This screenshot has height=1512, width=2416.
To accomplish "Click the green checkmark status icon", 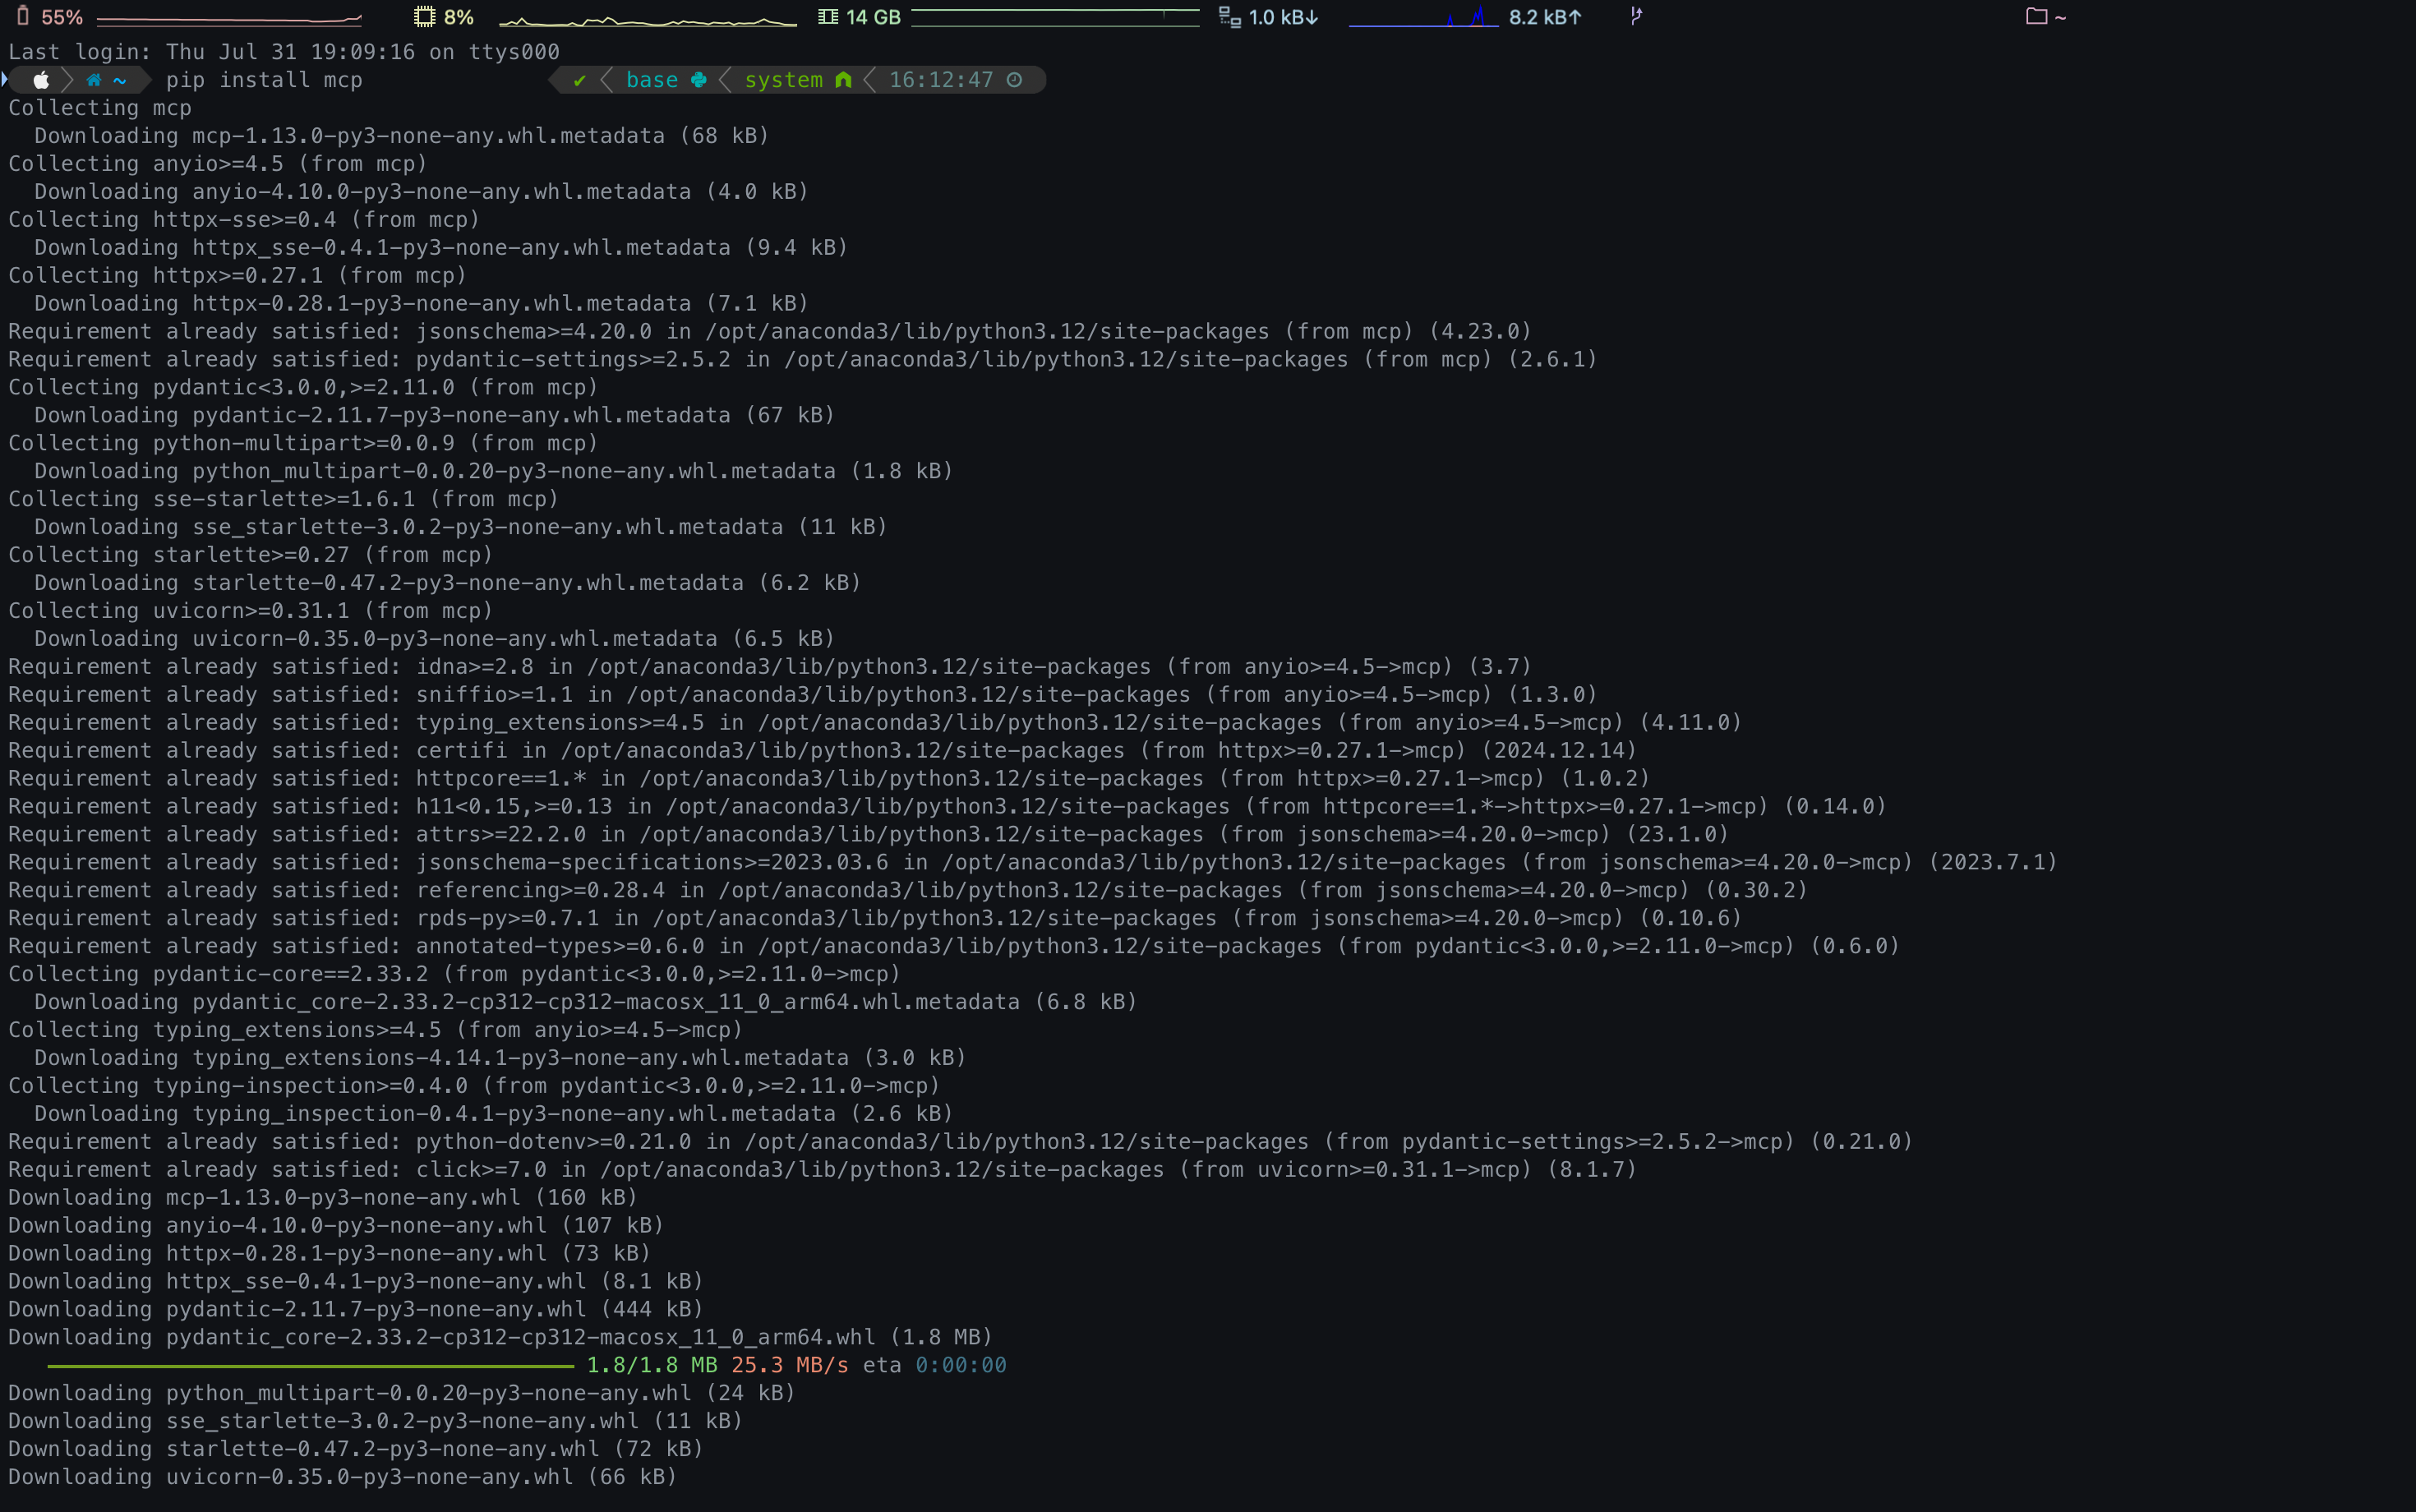I will [579, 80].
